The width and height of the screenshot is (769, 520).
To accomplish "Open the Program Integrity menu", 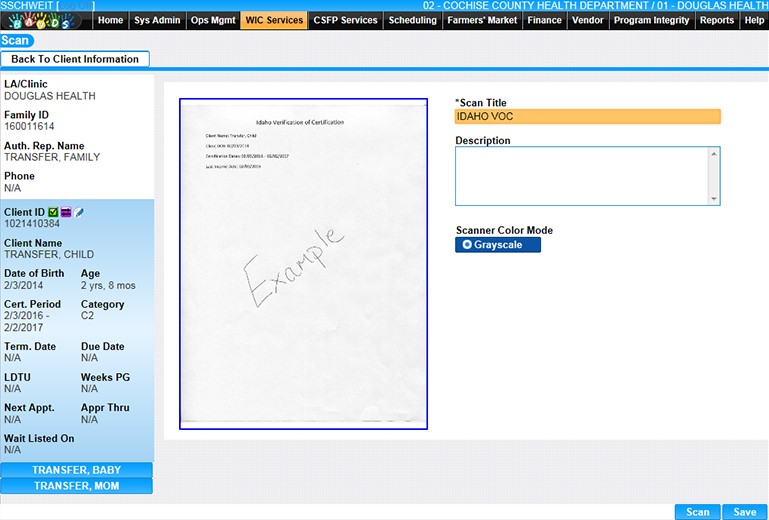I will tap(651, 20).
